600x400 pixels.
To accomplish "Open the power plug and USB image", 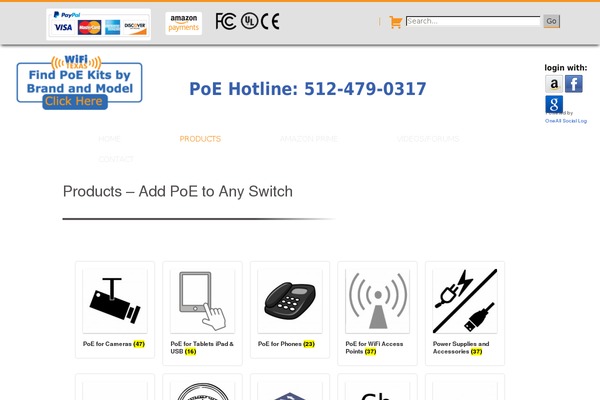I will click(465, 300).
